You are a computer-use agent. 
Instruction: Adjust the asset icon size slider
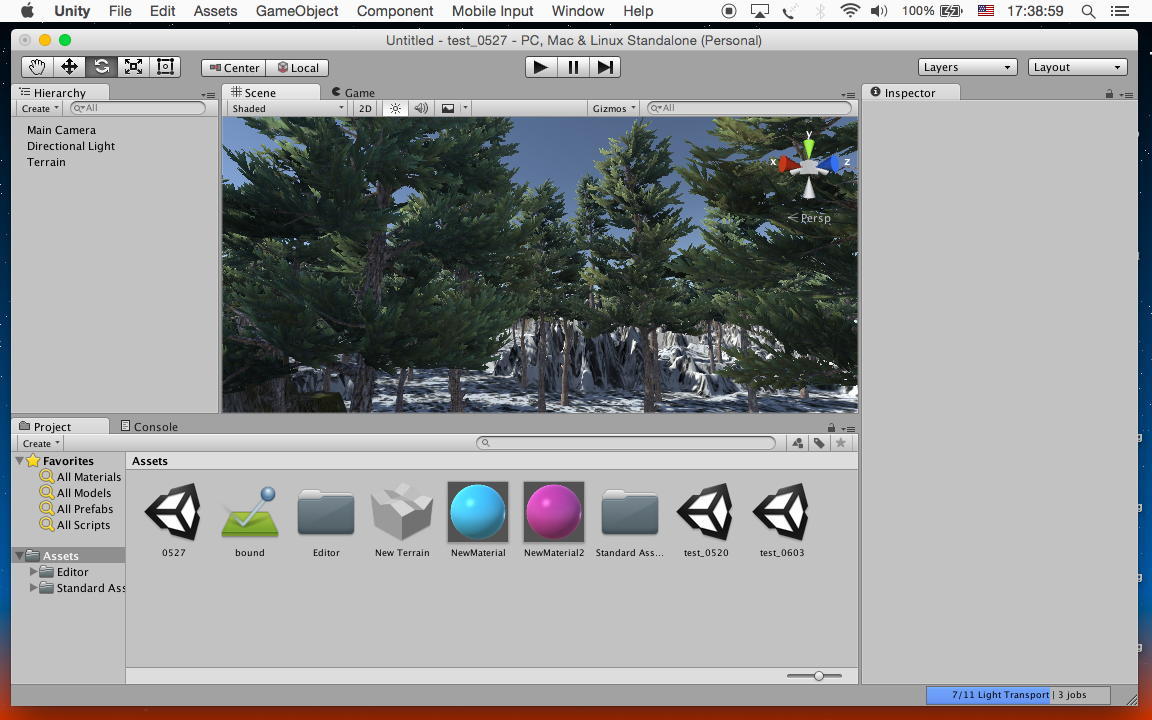point(819,676)
